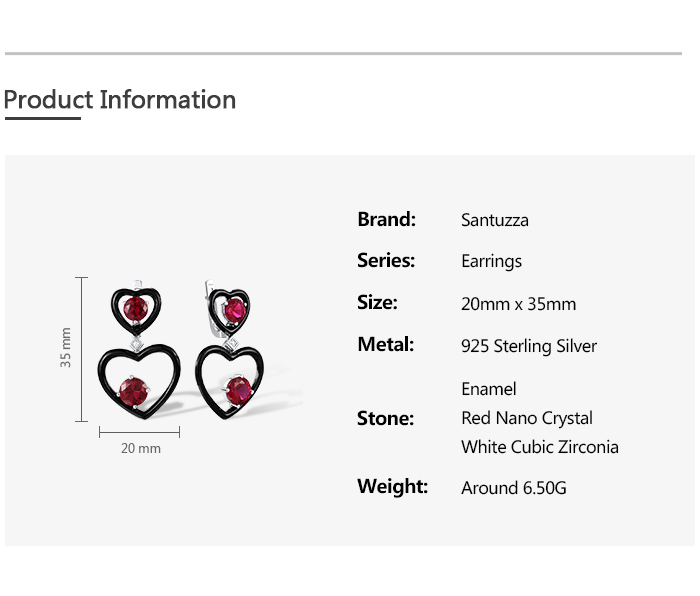Select the 20mm x 35mm size text
This screenshot has width=700, height=596.
pyautogui.click(x=518, y=304)
